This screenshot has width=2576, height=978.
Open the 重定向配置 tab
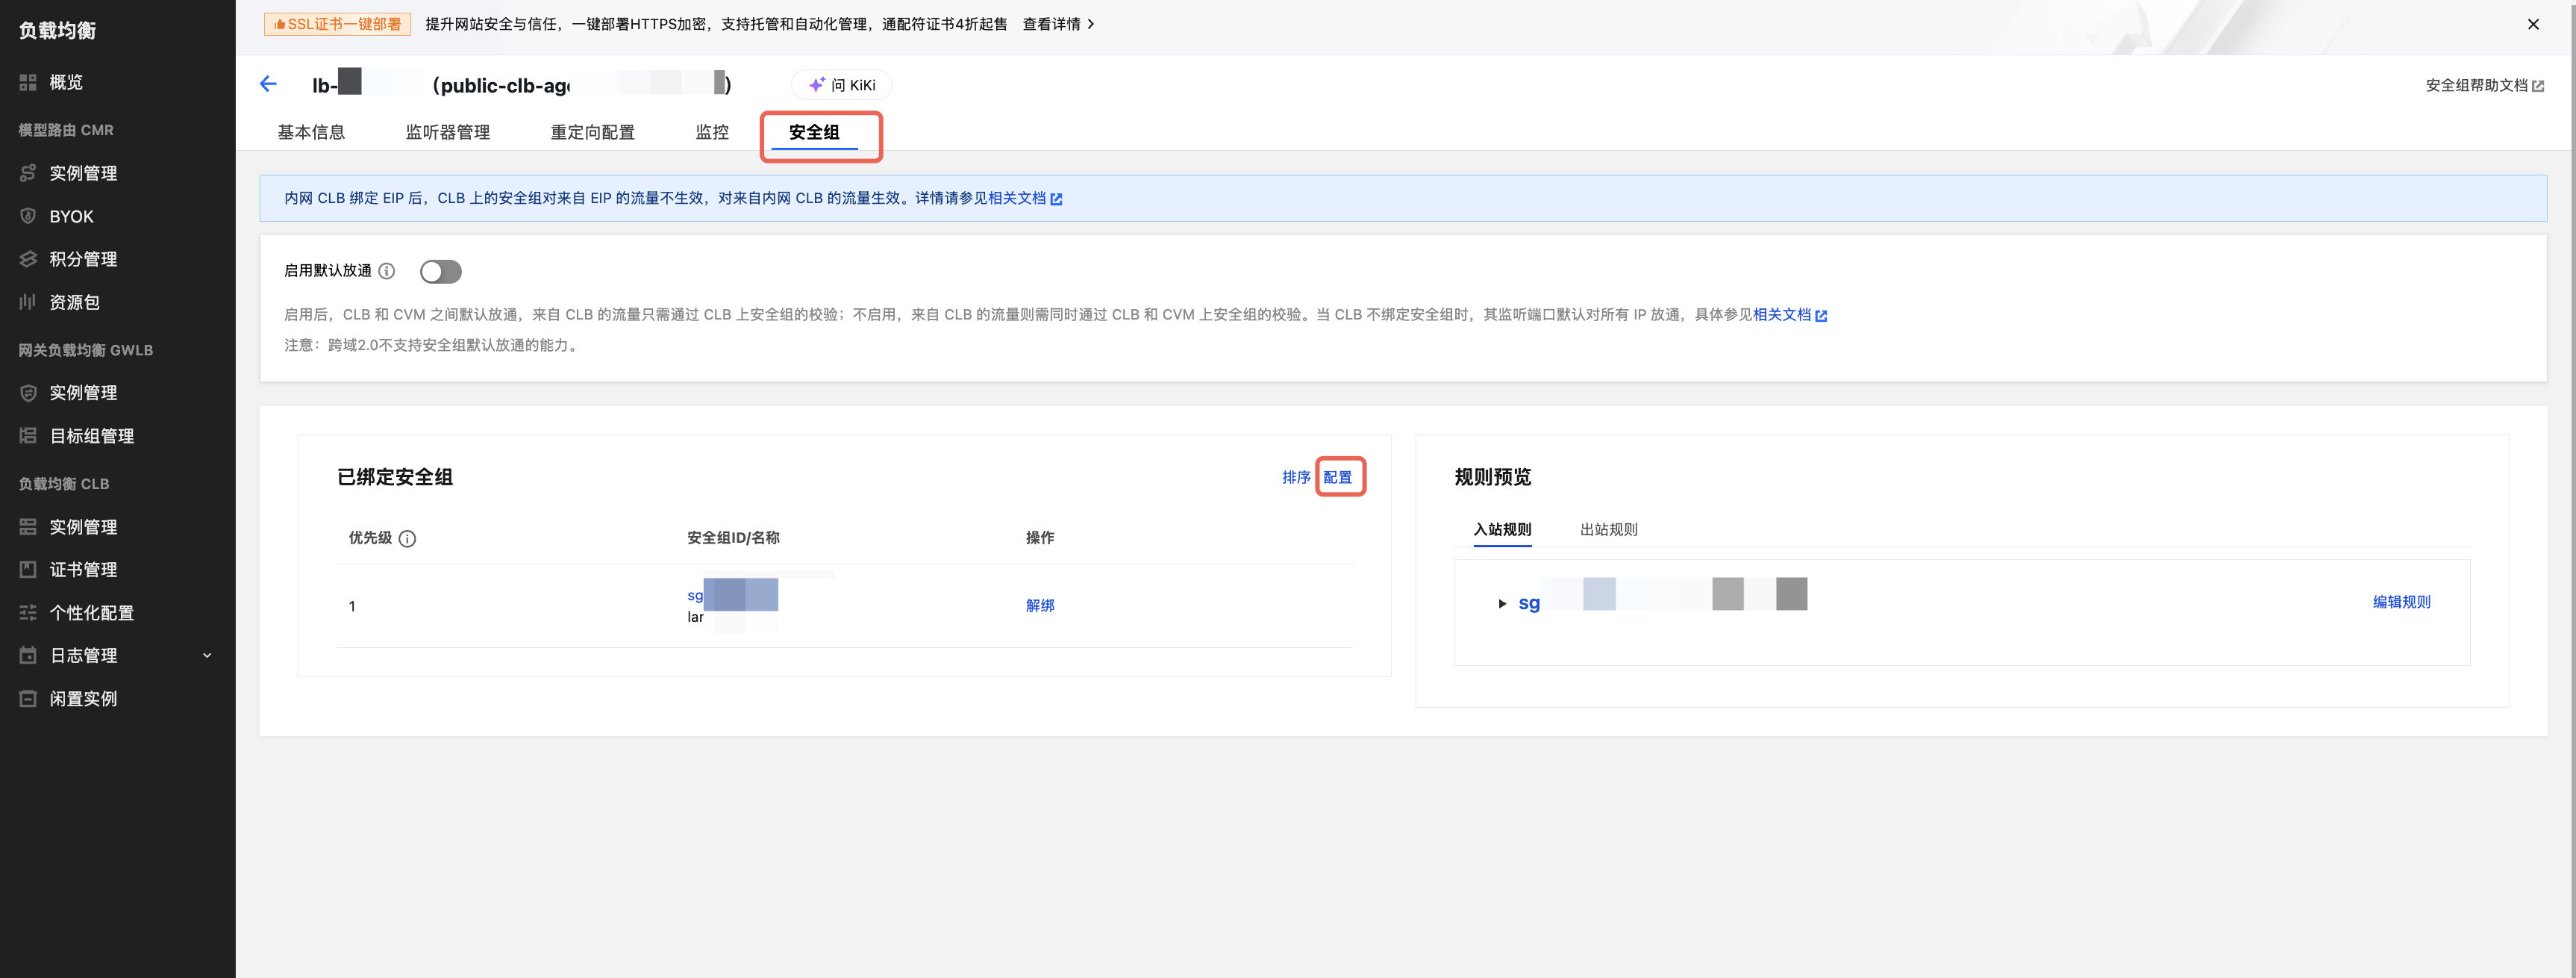[592, 132]
